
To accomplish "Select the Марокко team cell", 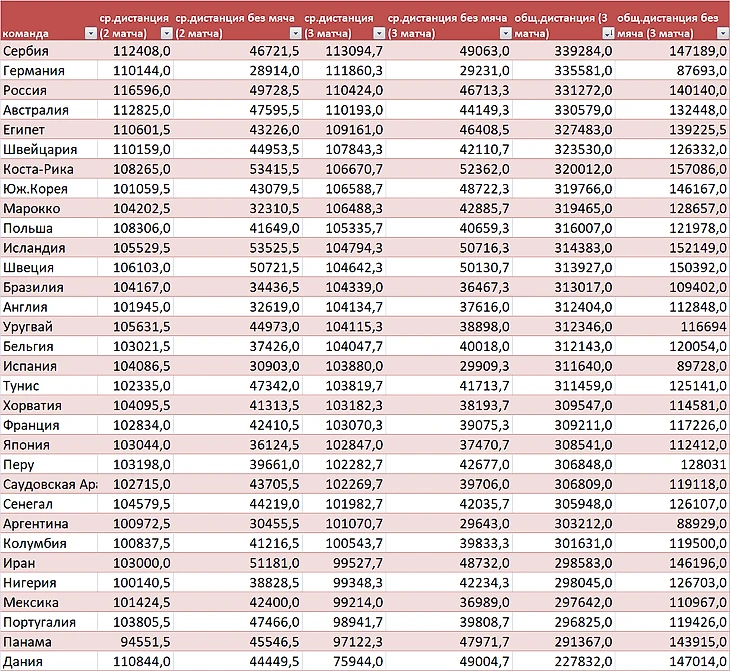I will coord(48,208).
